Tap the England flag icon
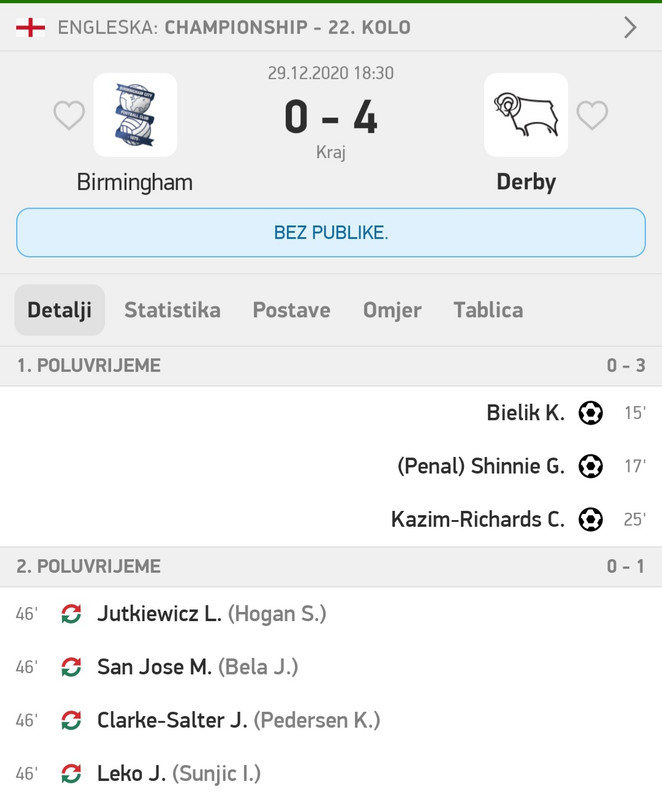The width and height of the screenshot is (662, 800). tap(30, 27)
